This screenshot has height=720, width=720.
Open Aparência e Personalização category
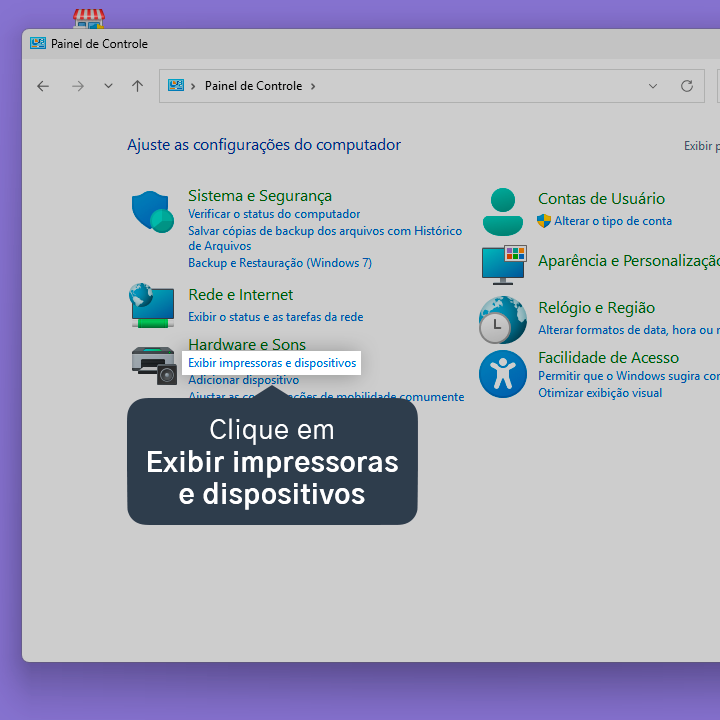629,261
